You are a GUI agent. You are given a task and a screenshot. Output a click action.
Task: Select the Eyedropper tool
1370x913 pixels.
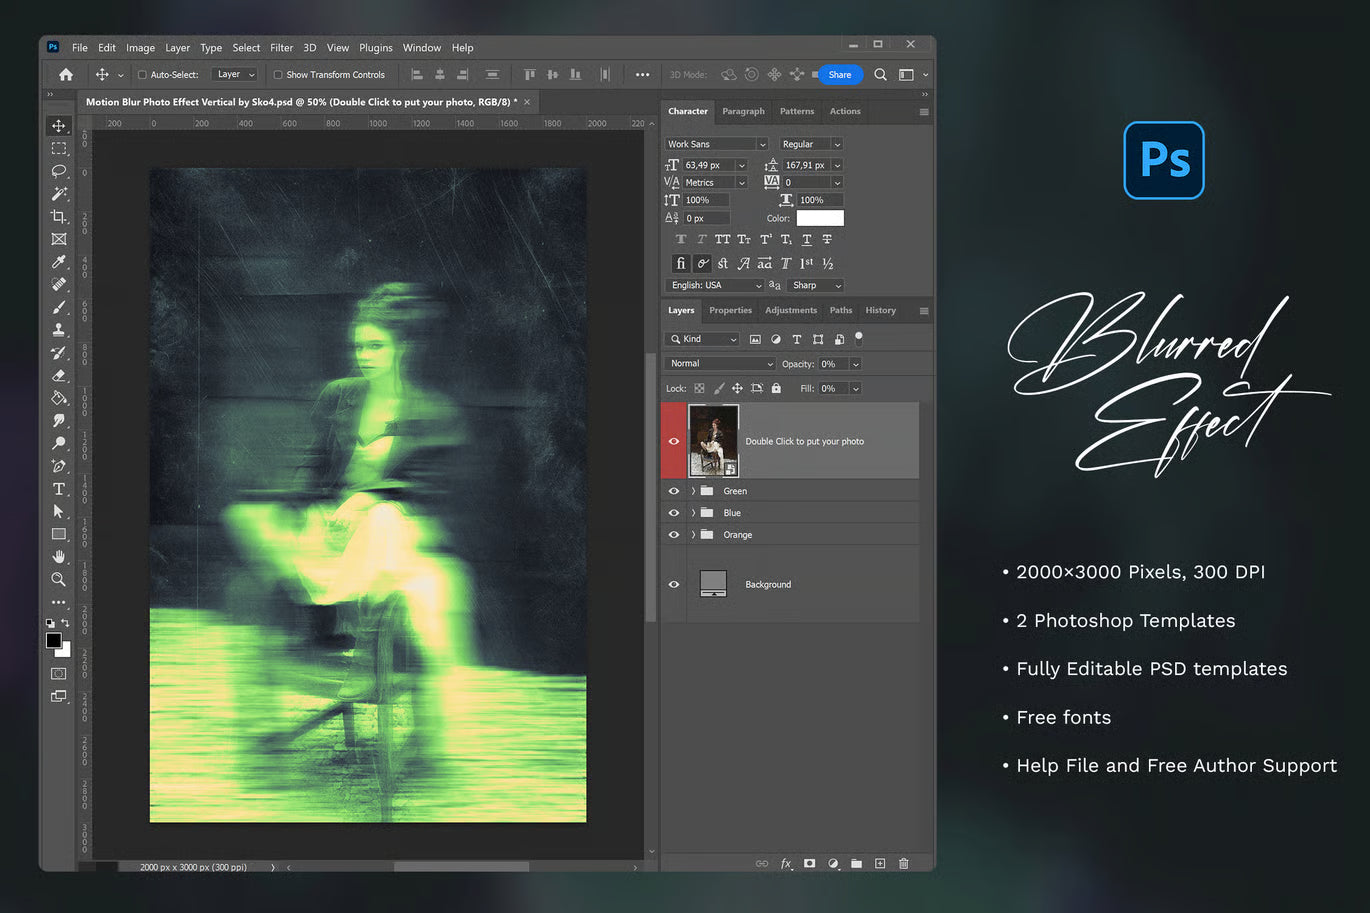pyautogui.click(x=58, y=262)
